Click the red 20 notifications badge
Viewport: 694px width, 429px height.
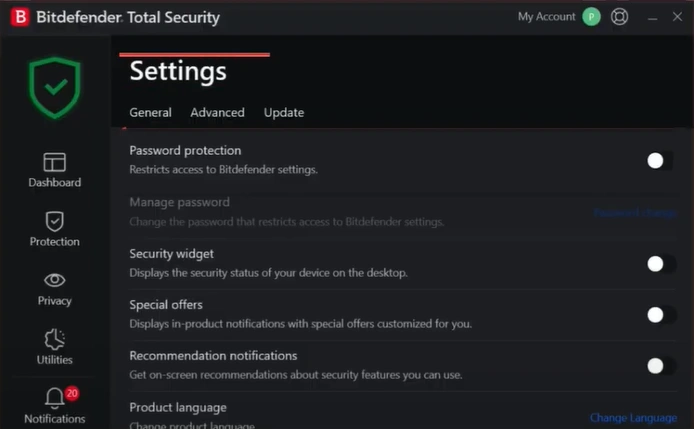click(x=72, y=394)
